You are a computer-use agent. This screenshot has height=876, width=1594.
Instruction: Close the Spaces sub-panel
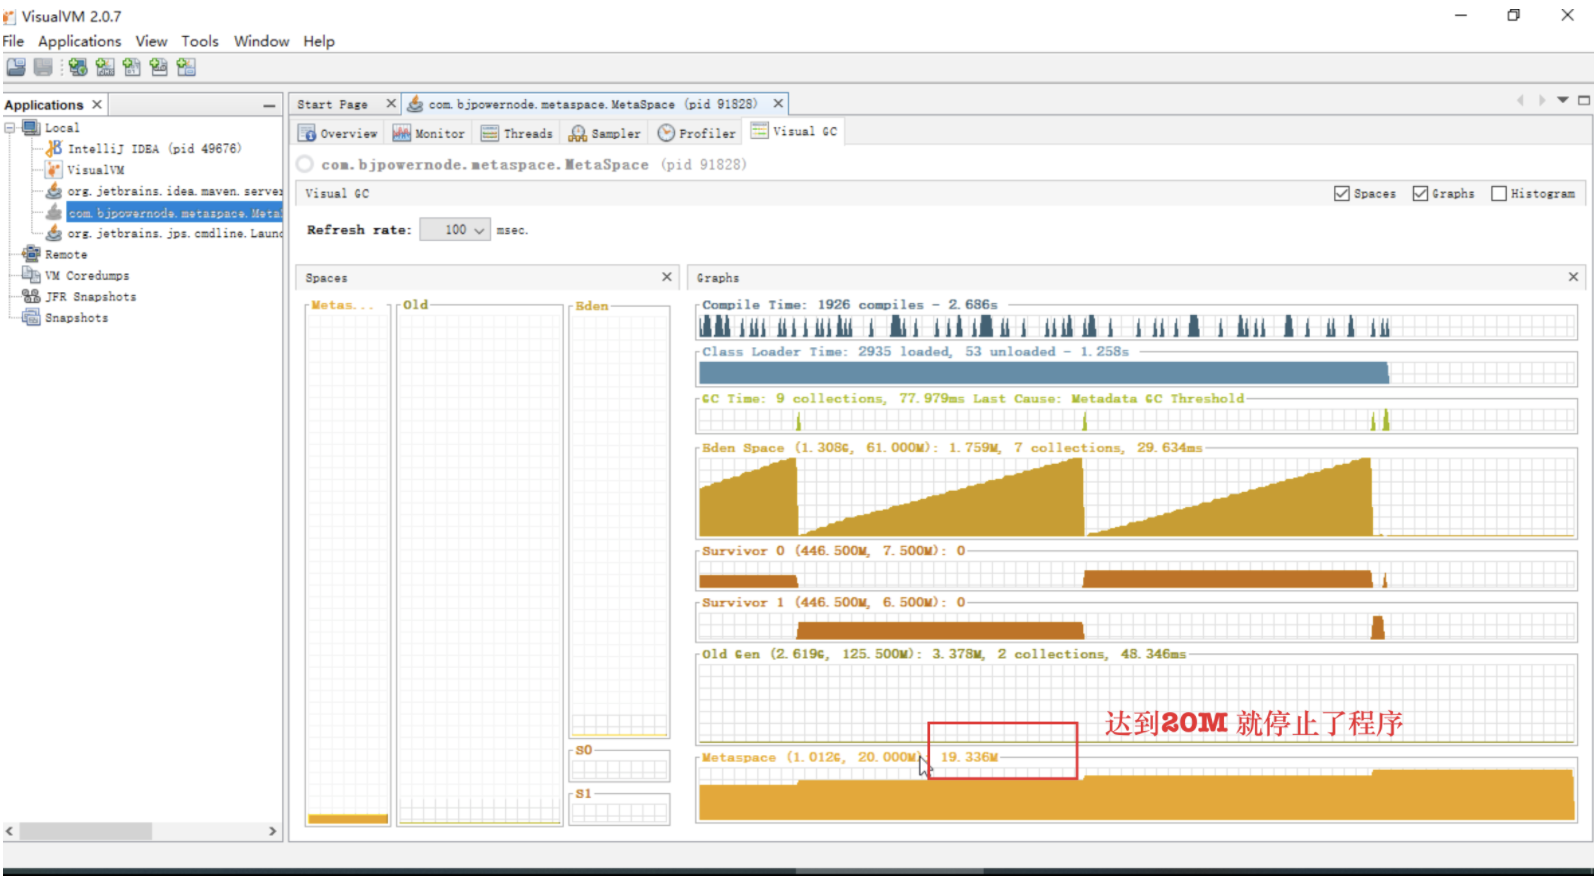(x=667, y=277)
